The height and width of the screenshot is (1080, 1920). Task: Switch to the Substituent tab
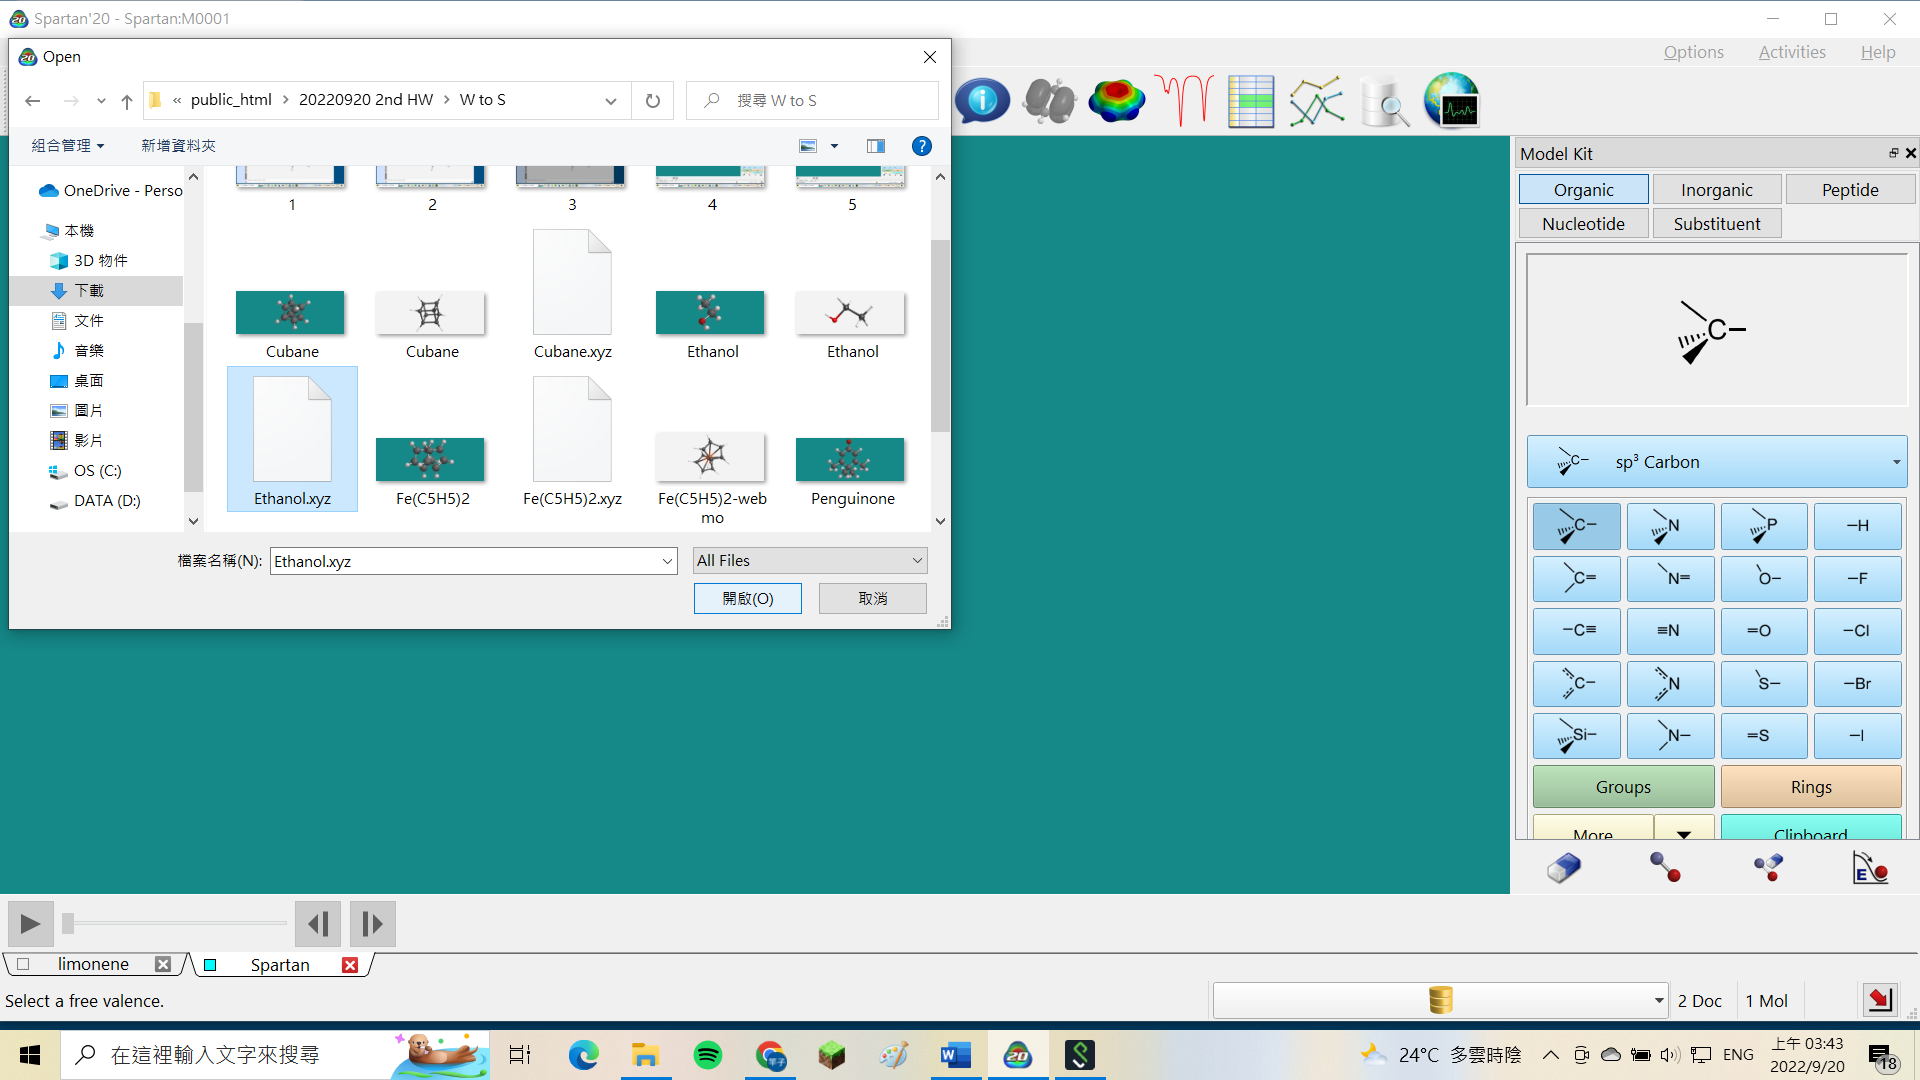(1716, 224)
